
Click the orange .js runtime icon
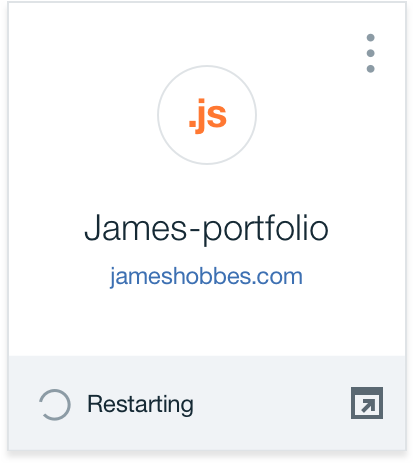tap(208, 116)
